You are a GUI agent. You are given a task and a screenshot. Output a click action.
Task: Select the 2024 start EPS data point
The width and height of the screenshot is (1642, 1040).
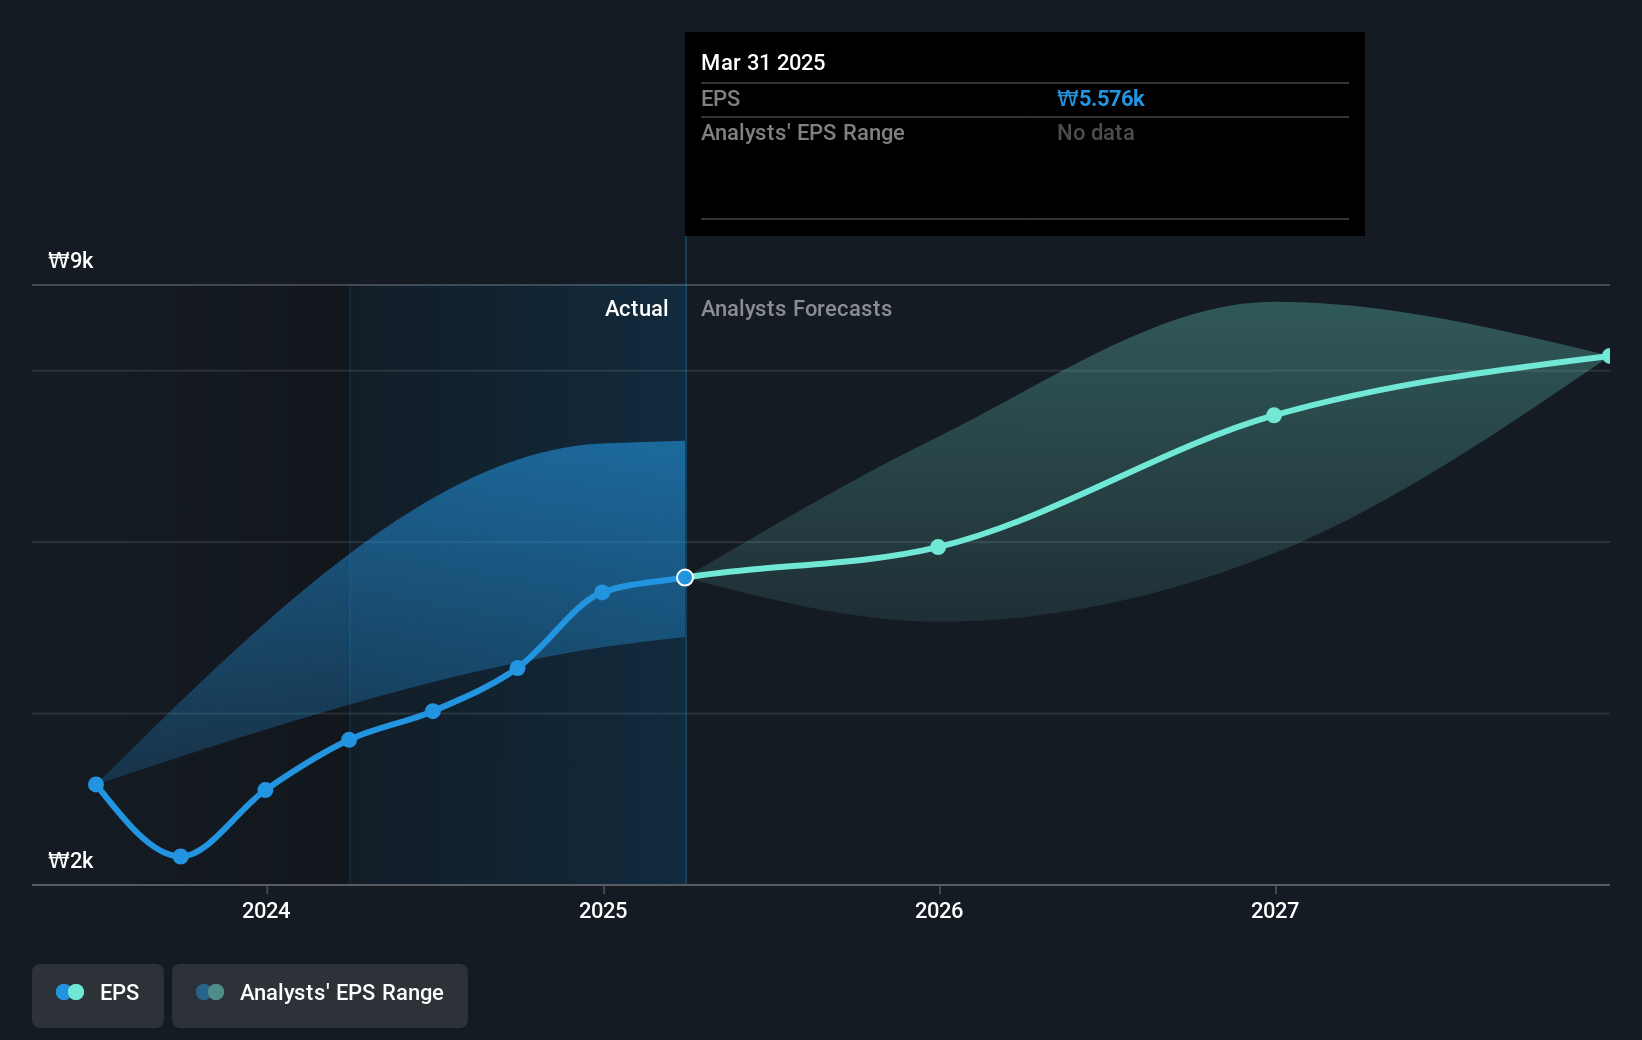point(265,790)
